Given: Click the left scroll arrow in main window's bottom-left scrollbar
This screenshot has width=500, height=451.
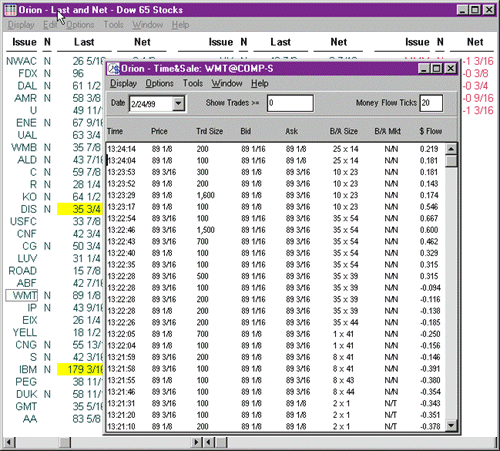Looking at the screenshot, I should (x=9, y=442).
